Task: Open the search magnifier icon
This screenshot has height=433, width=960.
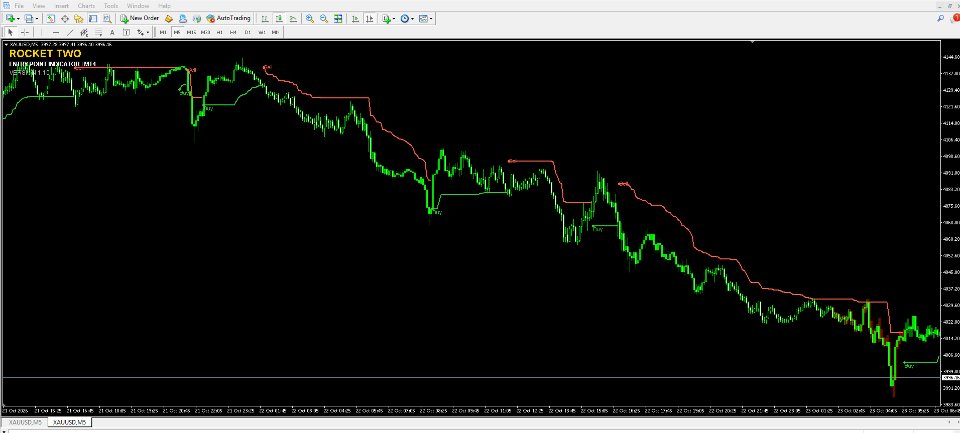Action: [x=940, y=18]
